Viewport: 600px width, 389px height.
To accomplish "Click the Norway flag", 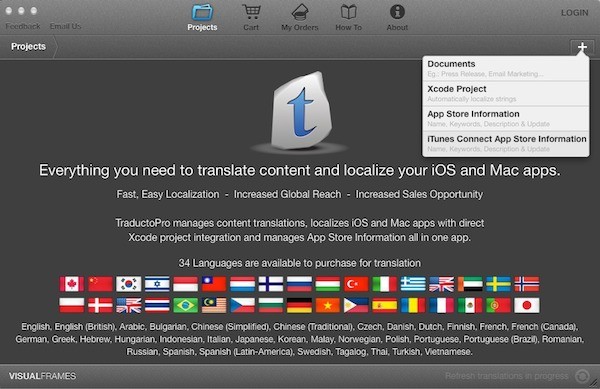I will pos(527,284).
